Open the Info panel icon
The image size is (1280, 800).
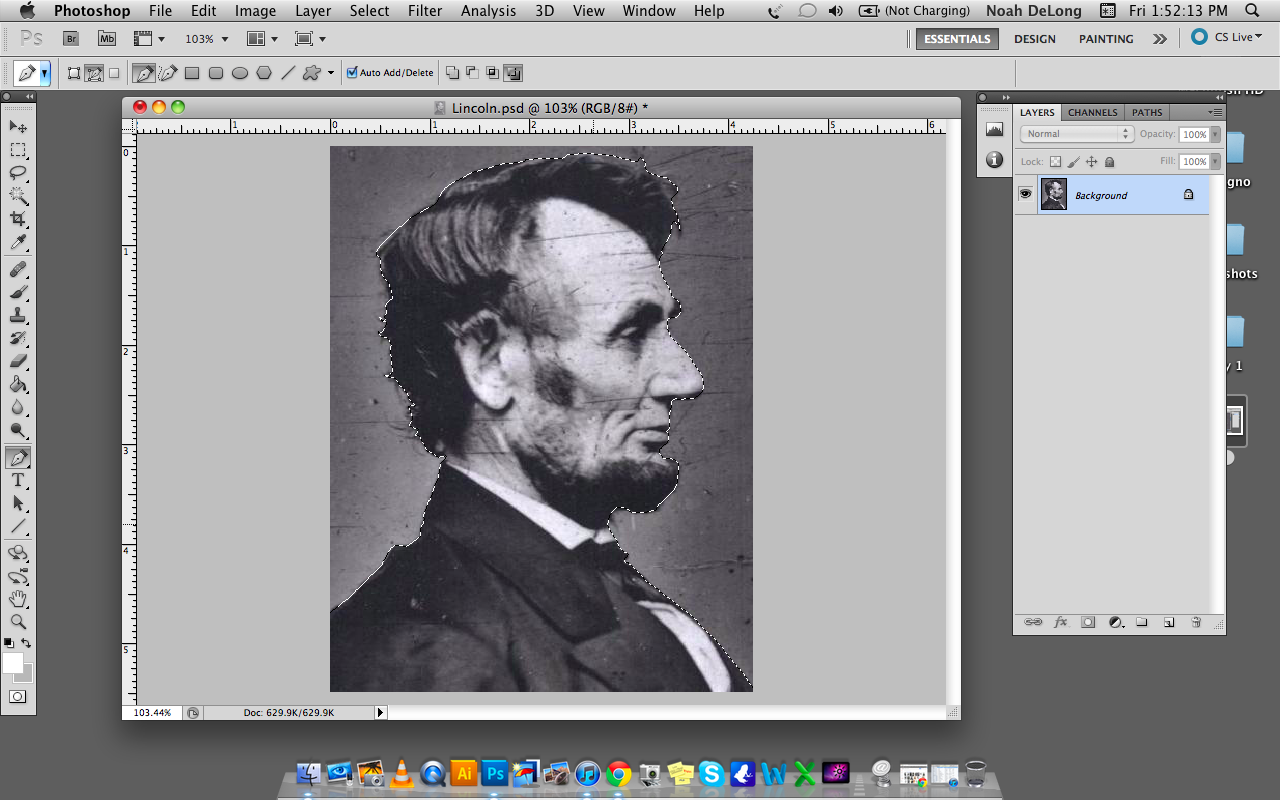click(x=994, y=159)
